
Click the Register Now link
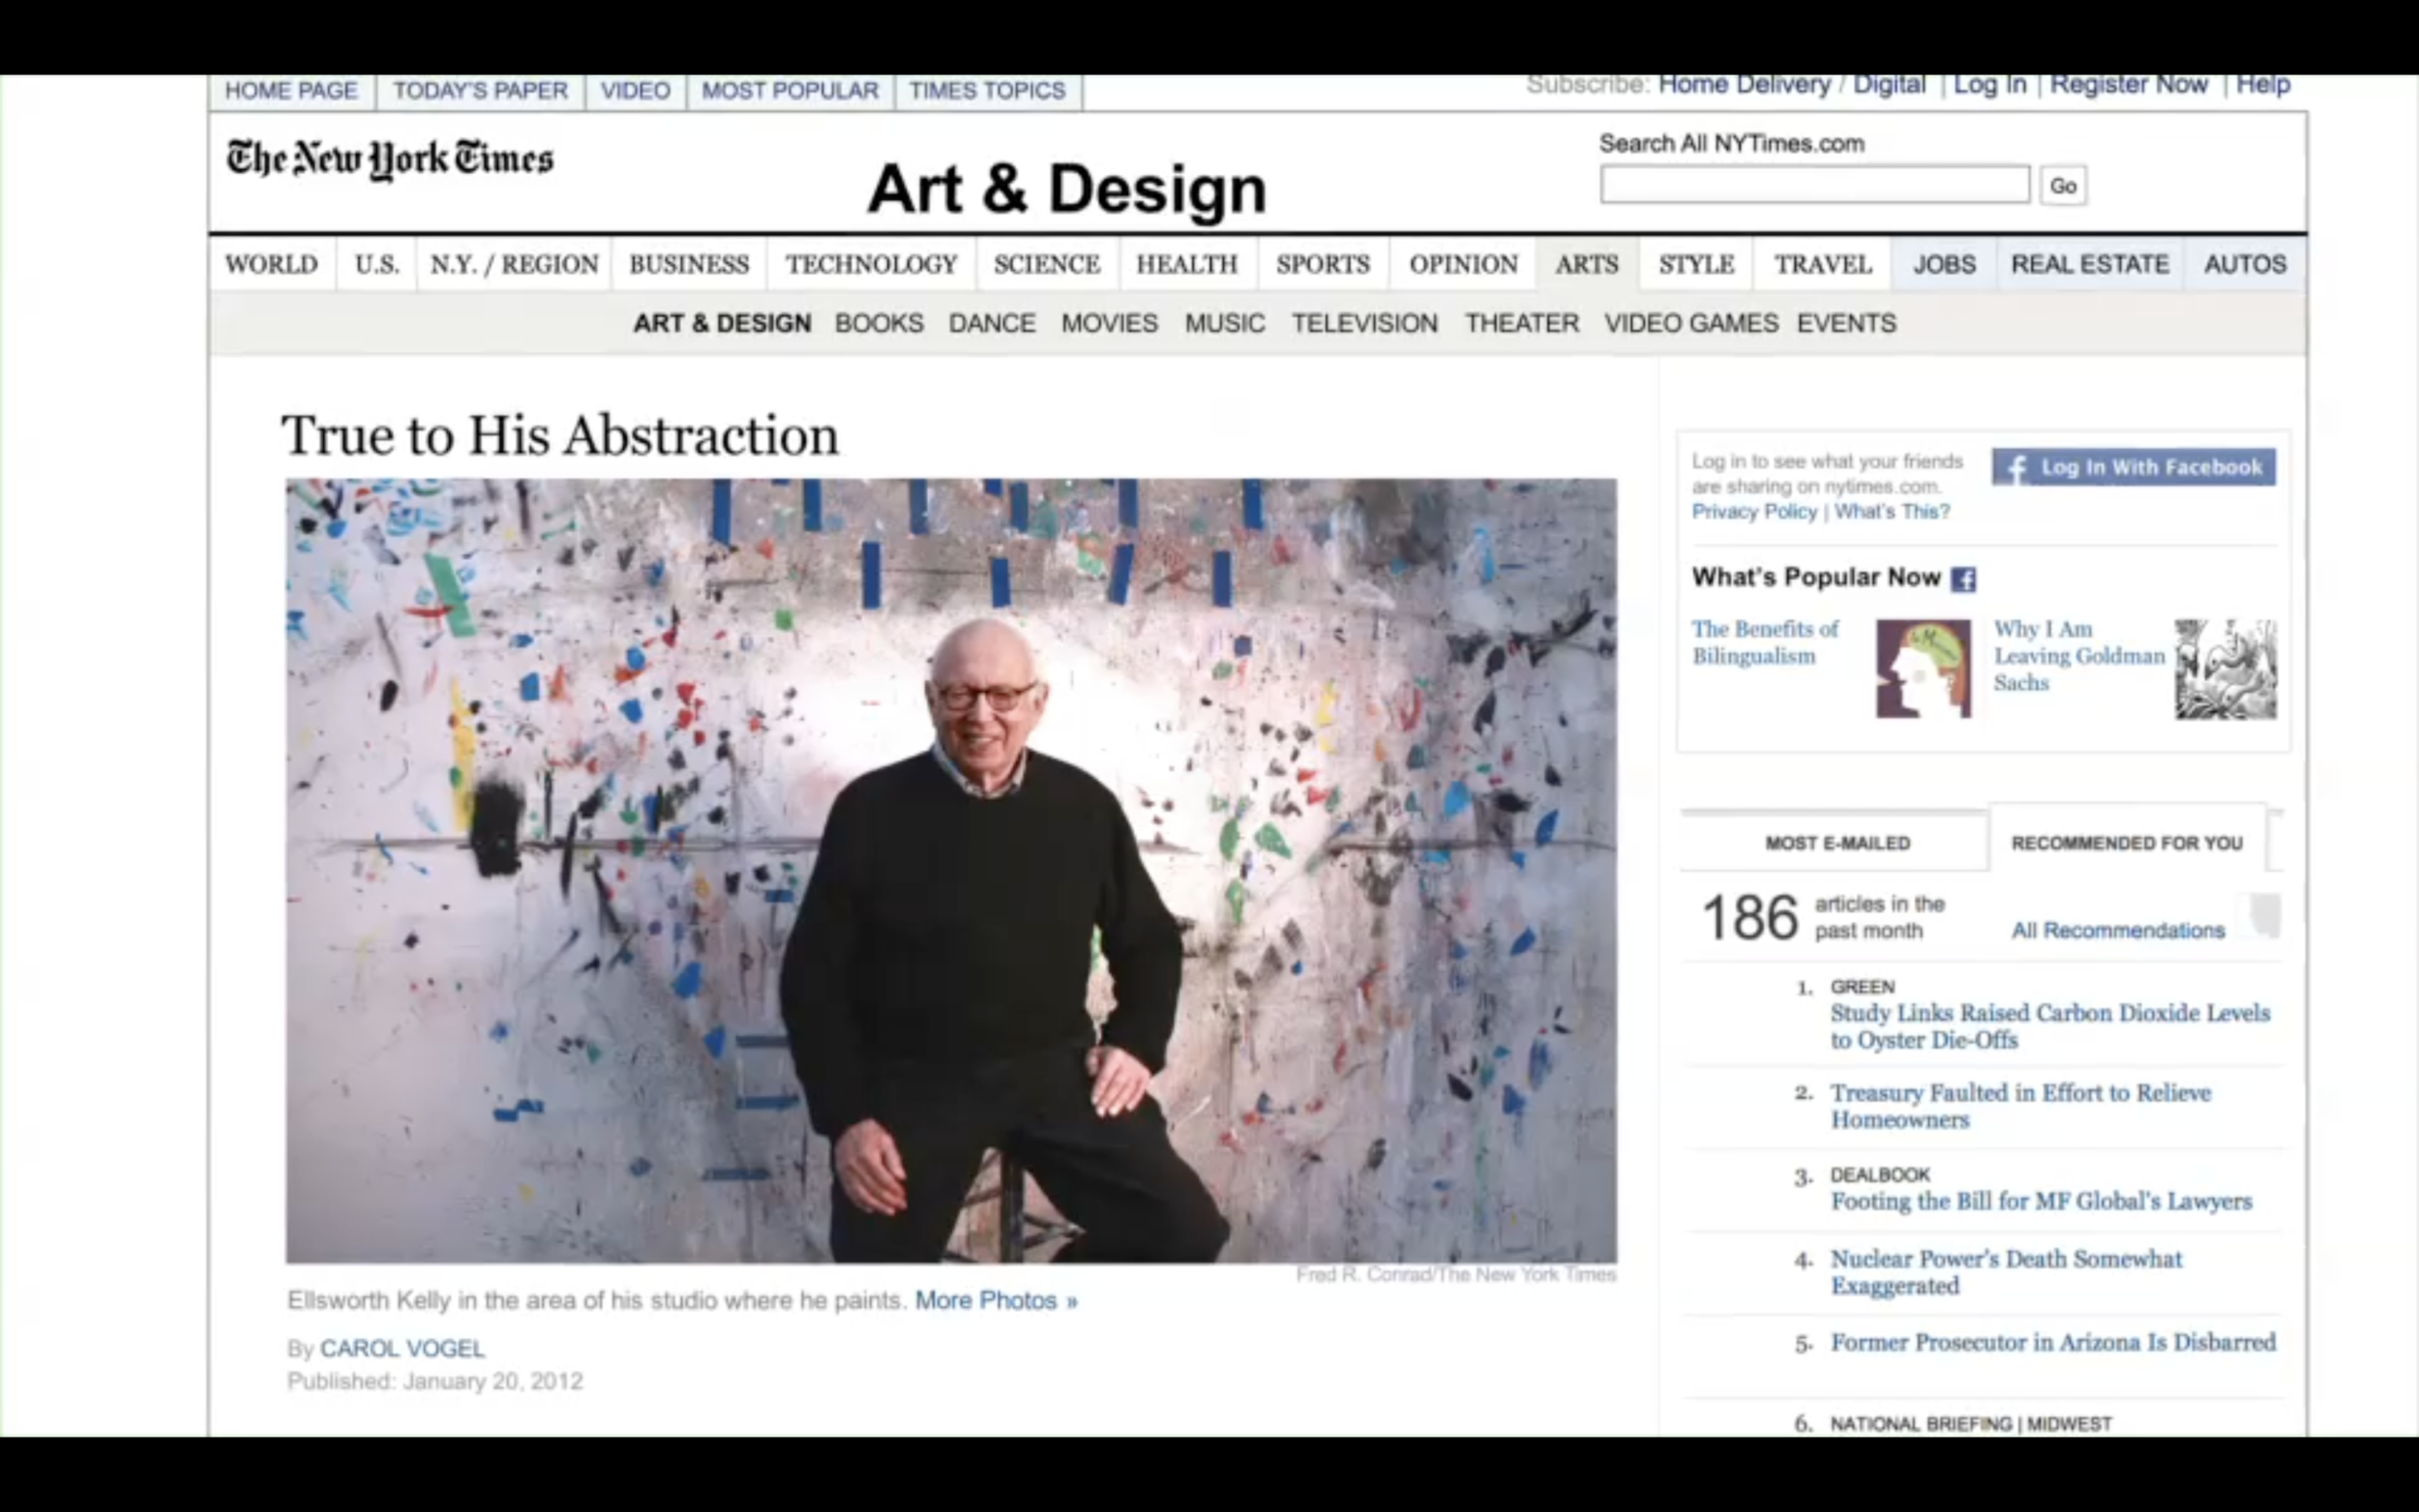pyautogui.click(x=2128, y=85)
